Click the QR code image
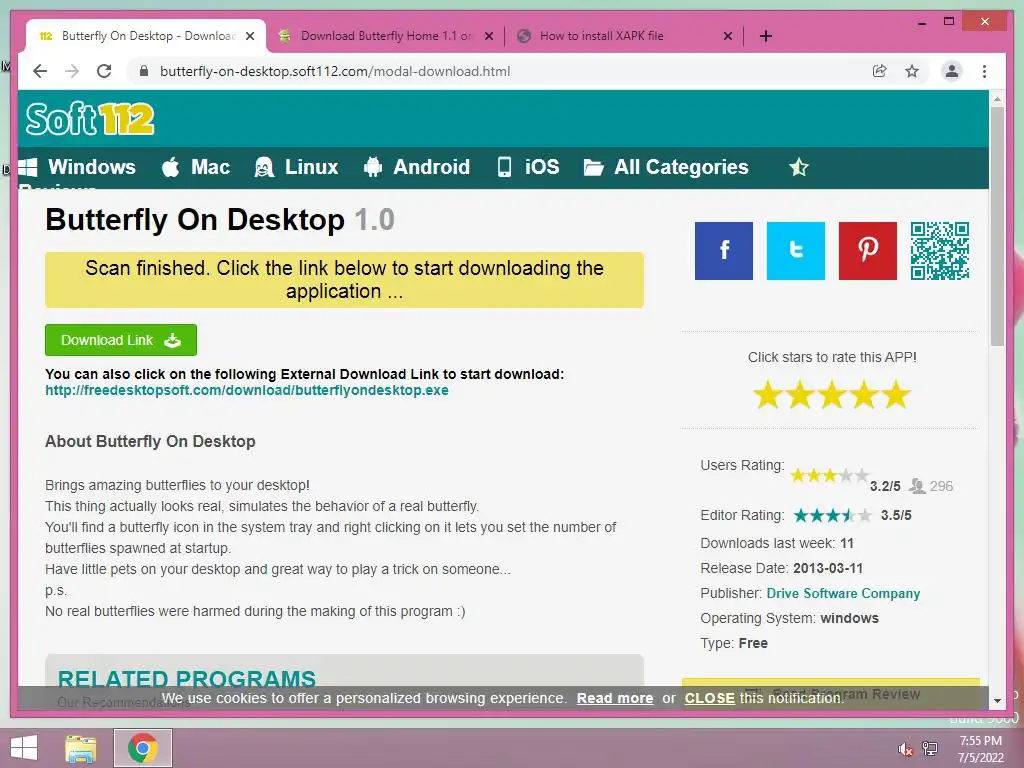The width and height of the screenshot is (1024, 768). 940,251
